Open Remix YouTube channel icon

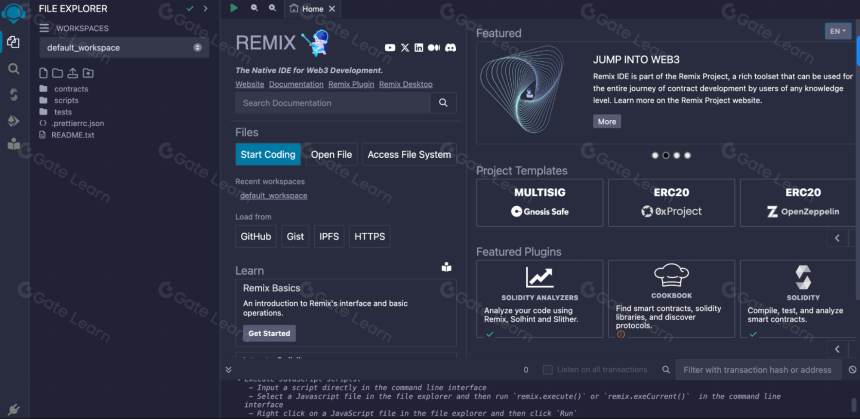point(390,48)
